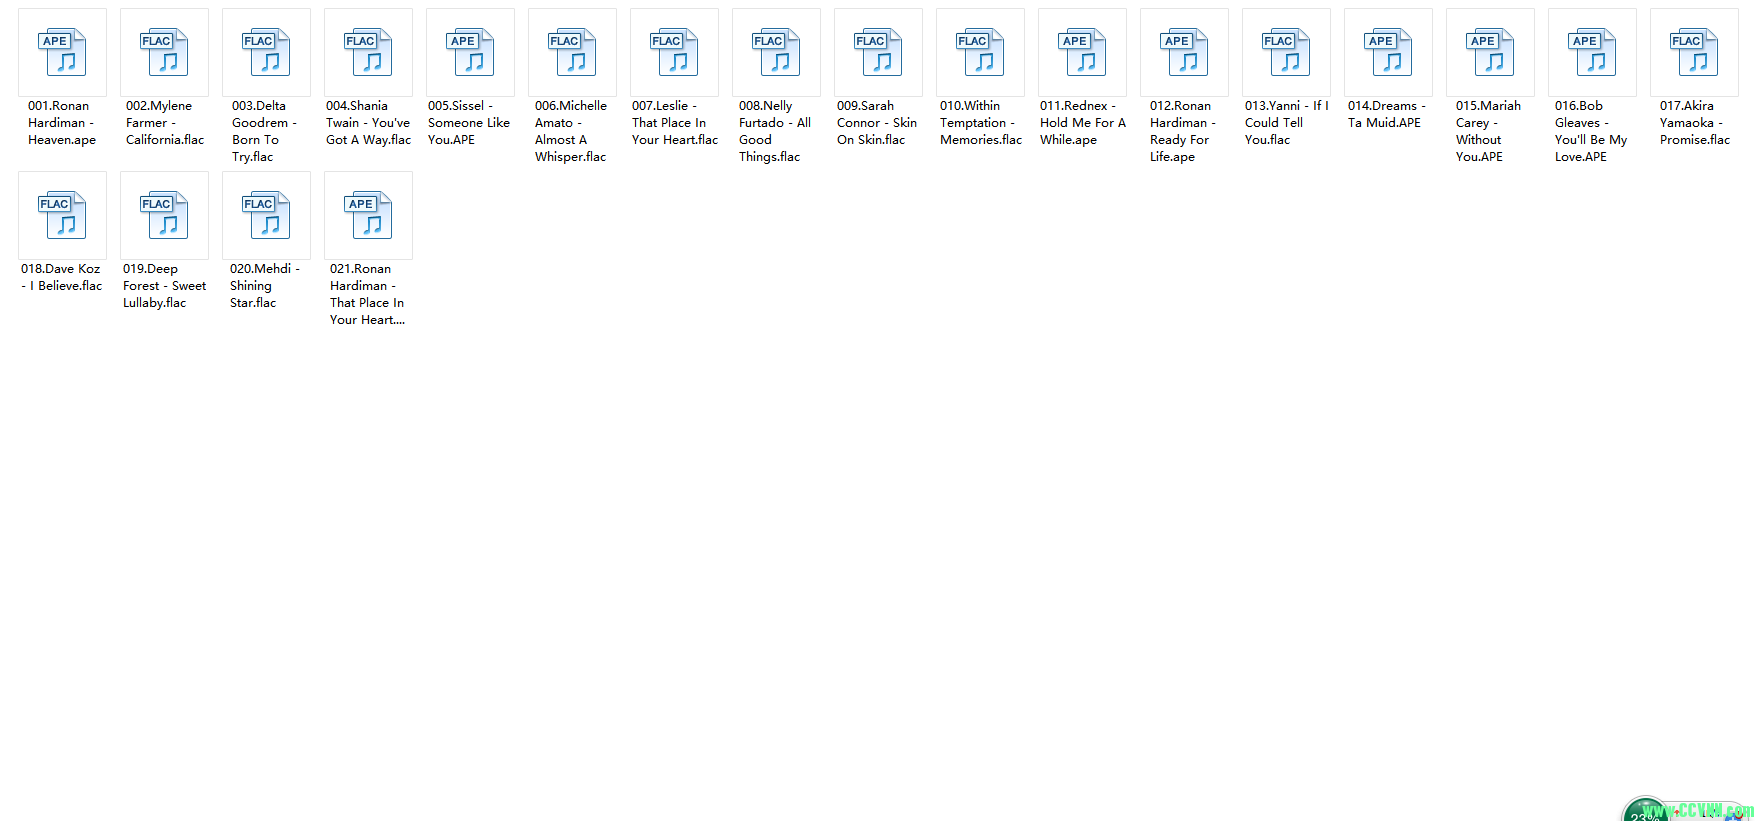This screenshot has height=821, width=1758.
Task: Click the filename text '001.Ronan Hardiman - Heaven.ape'
Action: pos(62,123)
